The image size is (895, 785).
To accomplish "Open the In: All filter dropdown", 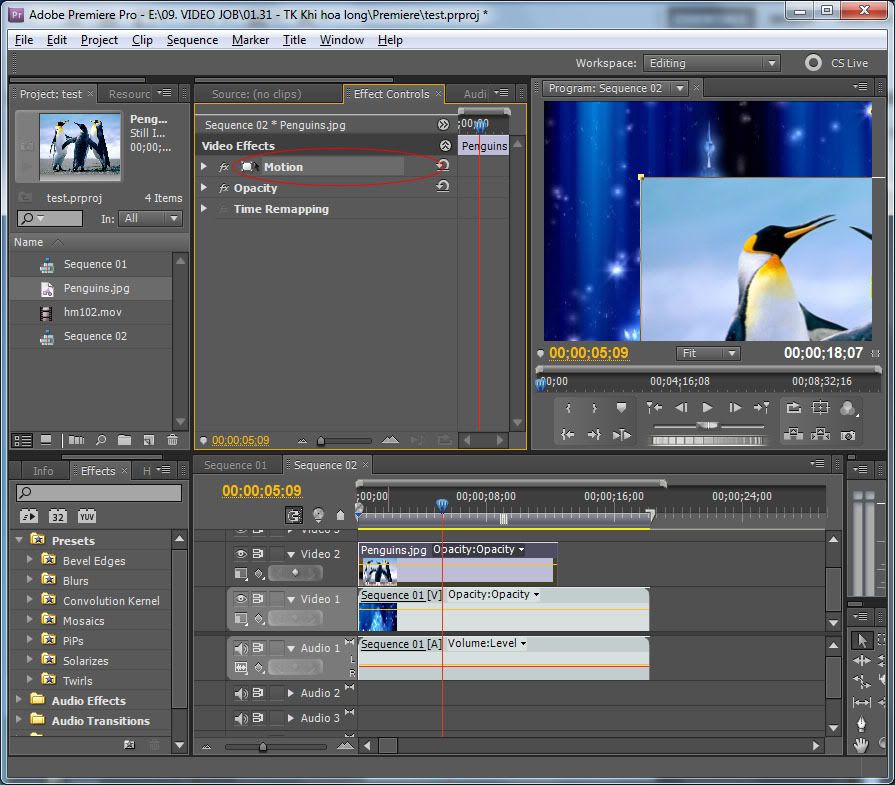I will pyautogui.click(x=150, y=218).
